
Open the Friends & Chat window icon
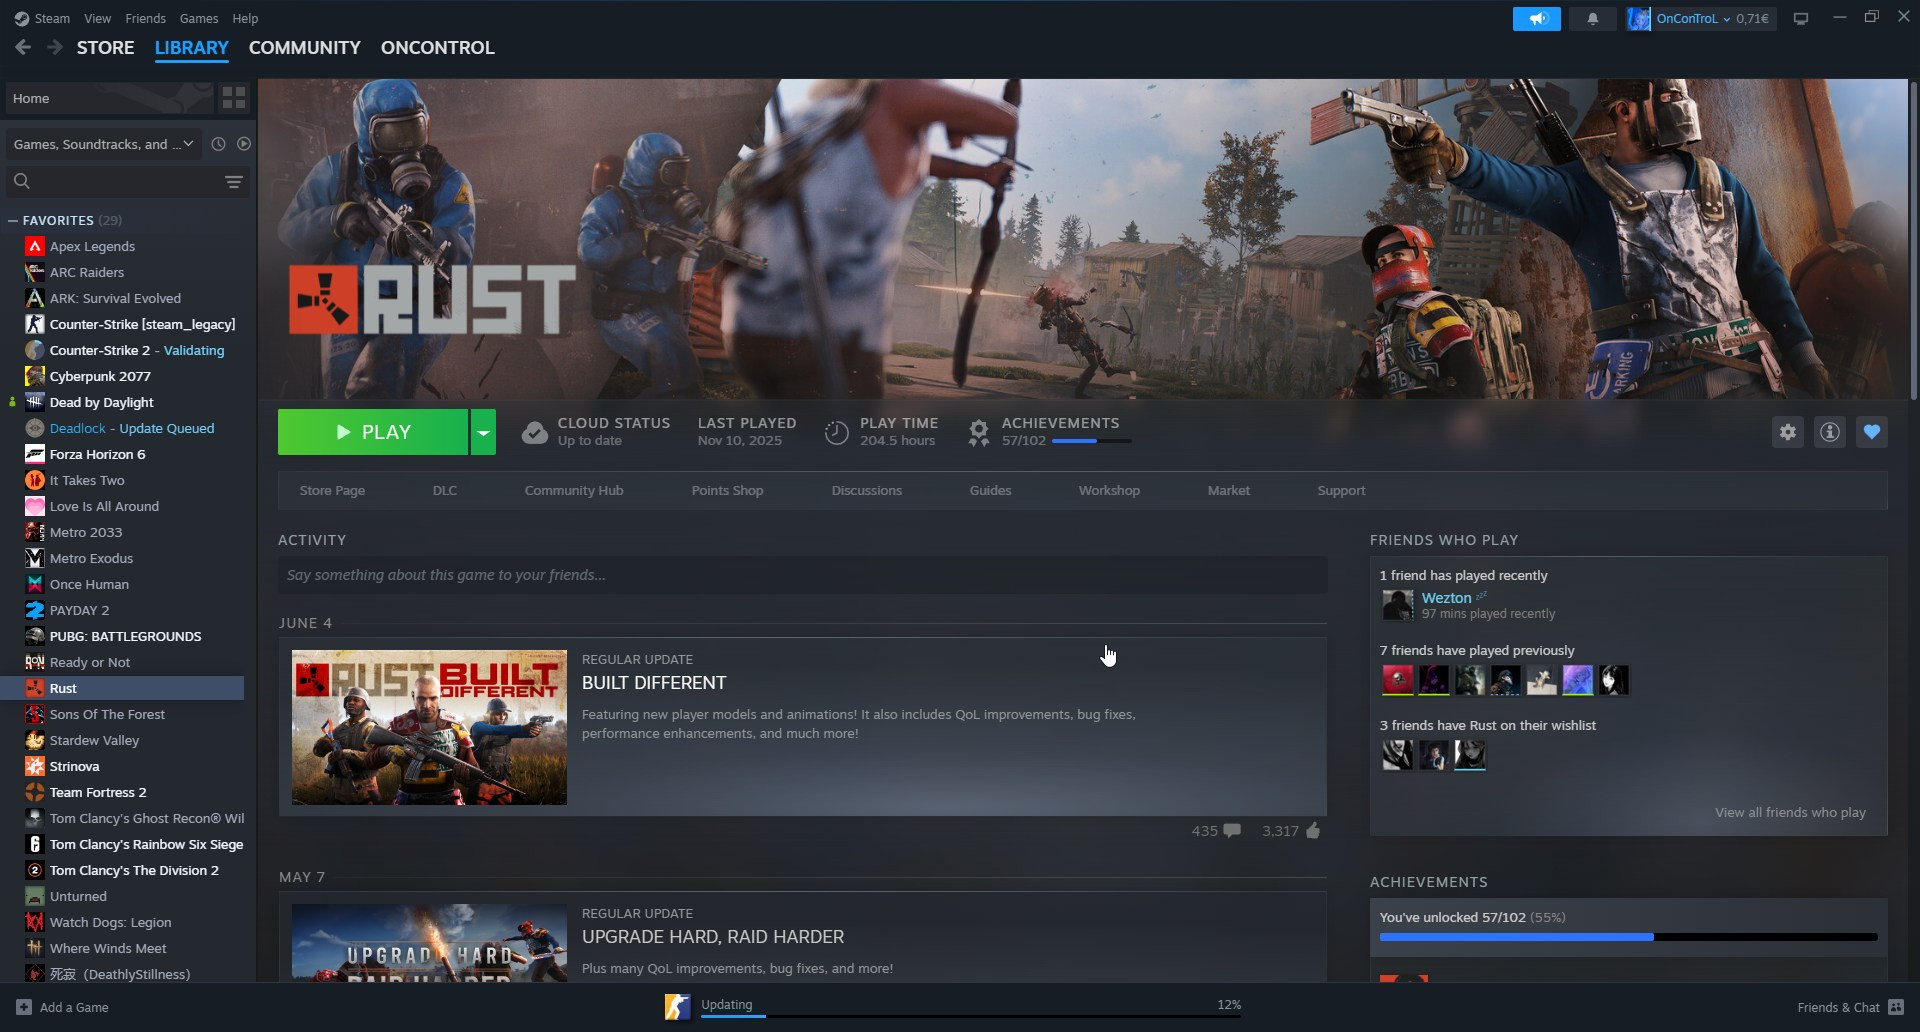(x=1896, y=1007)
